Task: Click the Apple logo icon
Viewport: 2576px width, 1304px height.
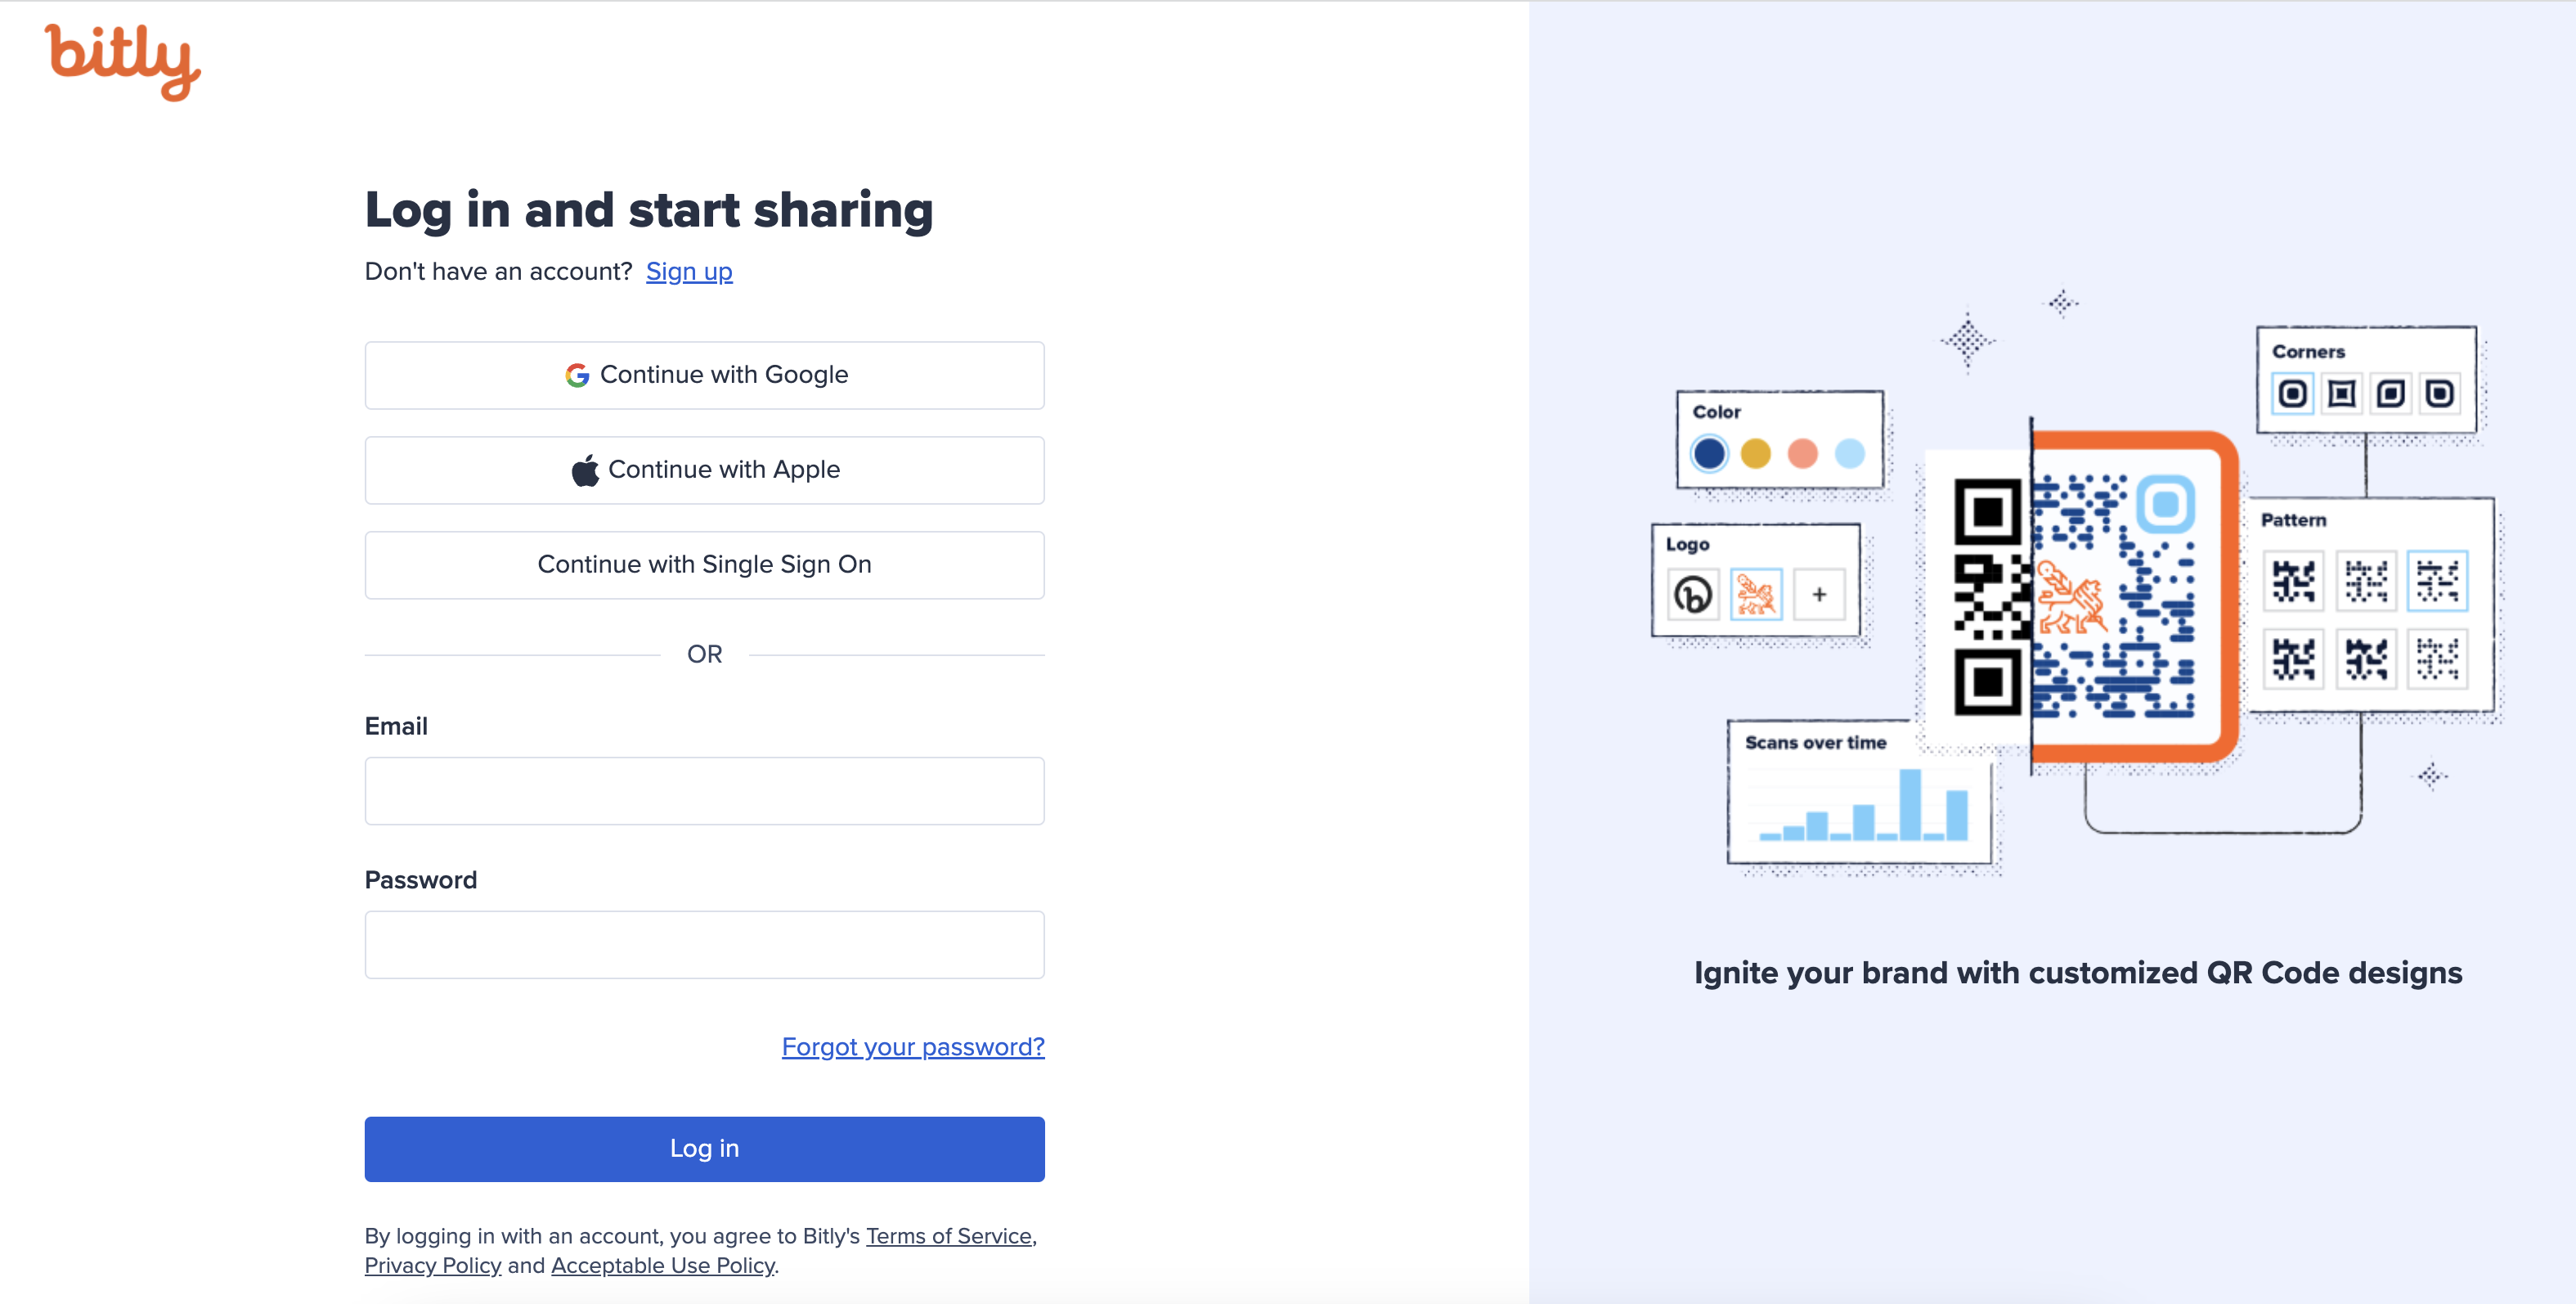Action: pyautogui.click(x=585, y=470)
